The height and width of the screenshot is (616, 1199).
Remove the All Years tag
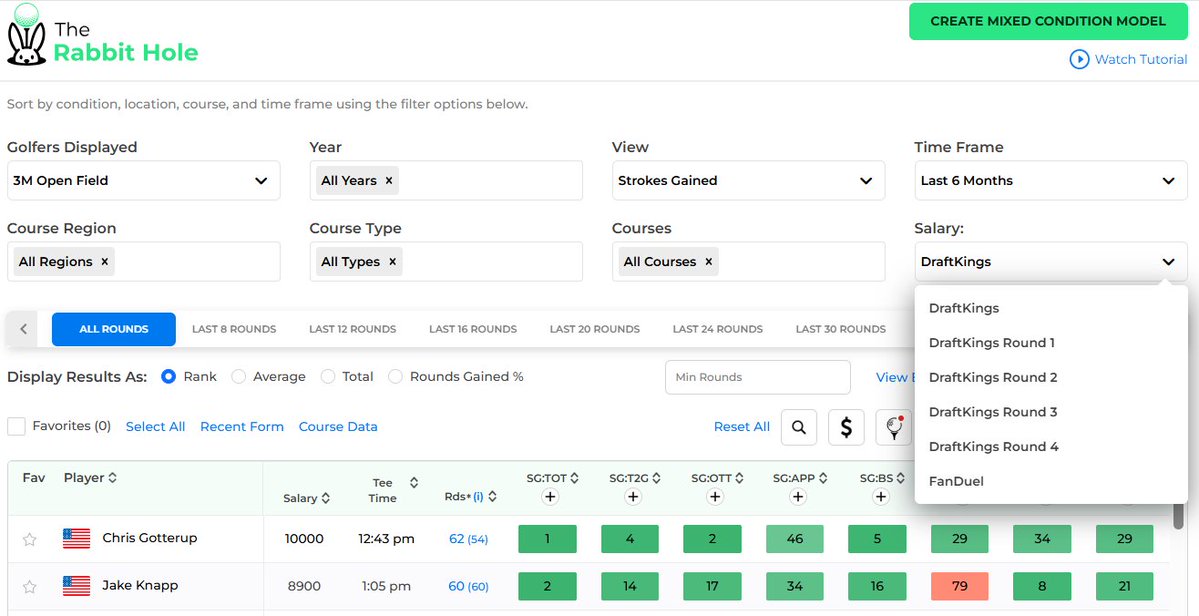pos(388,181)
